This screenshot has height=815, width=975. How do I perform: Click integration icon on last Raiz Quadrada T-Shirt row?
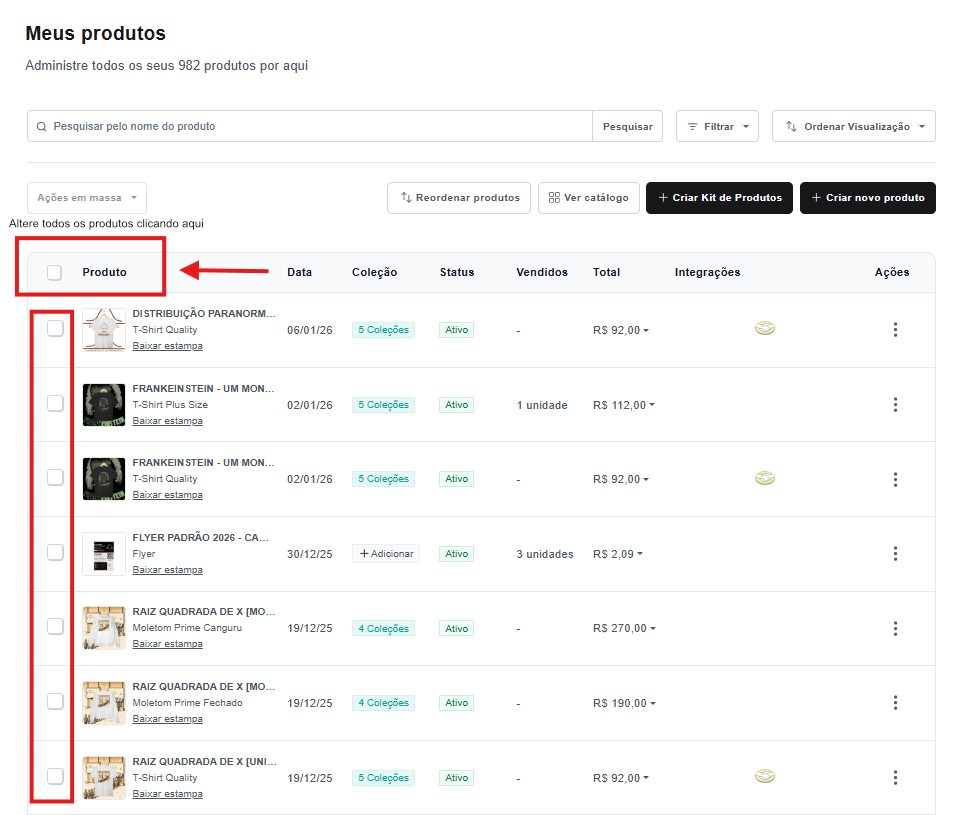tap(764, 777)
